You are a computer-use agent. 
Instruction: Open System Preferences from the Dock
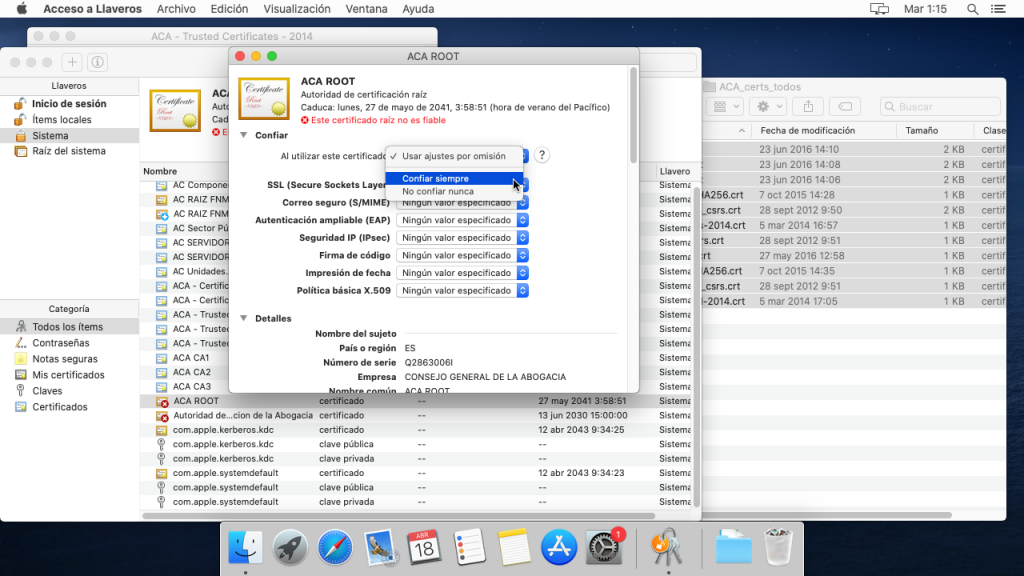tap(604, 547)
